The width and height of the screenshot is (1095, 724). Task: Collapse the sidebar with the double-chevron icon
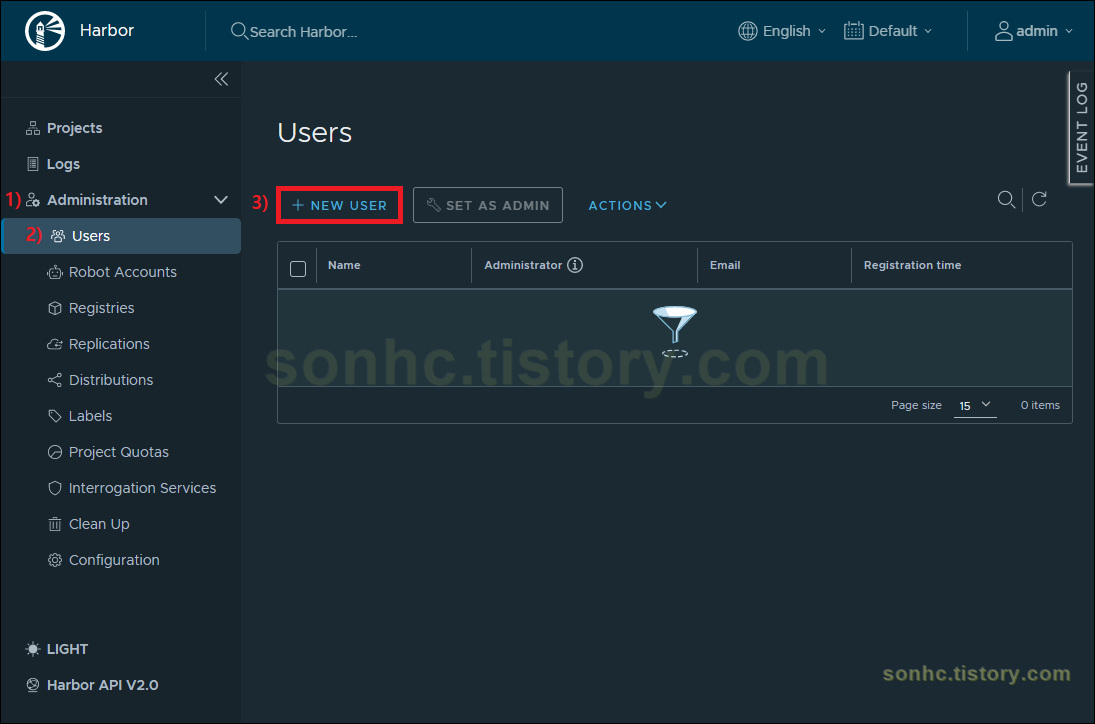[x=221, y=79]
